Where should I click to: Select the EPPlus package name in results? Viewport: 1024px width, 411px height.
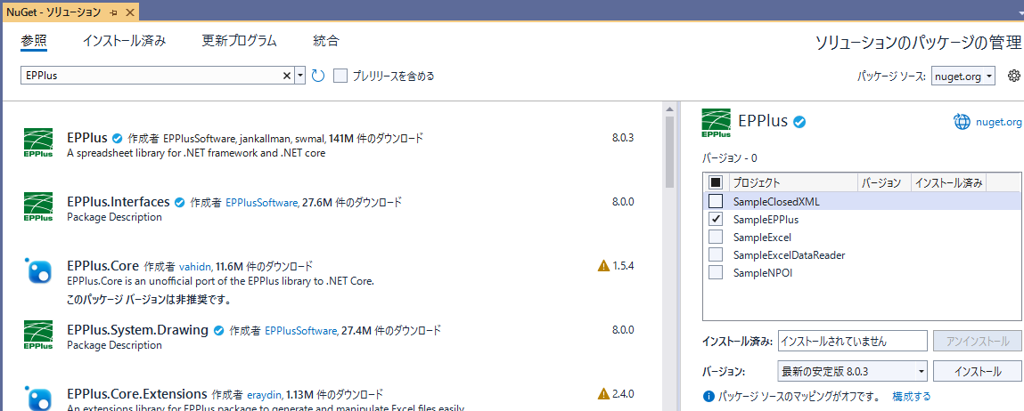click(87, 139)
